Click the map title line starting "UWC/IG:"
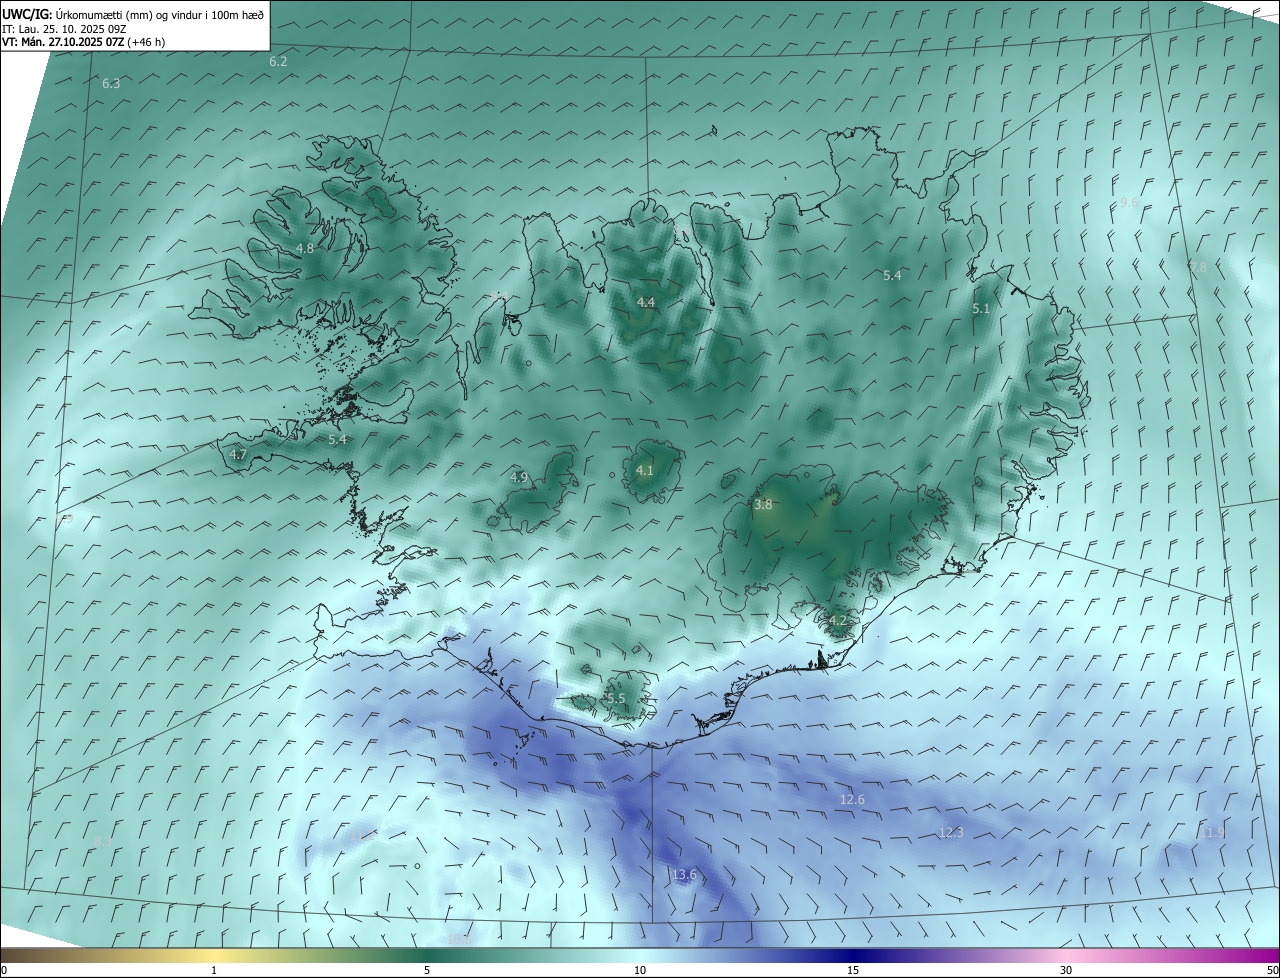Image resolution: width=1280 pixels, height=978 pixels. pos(133,15)
